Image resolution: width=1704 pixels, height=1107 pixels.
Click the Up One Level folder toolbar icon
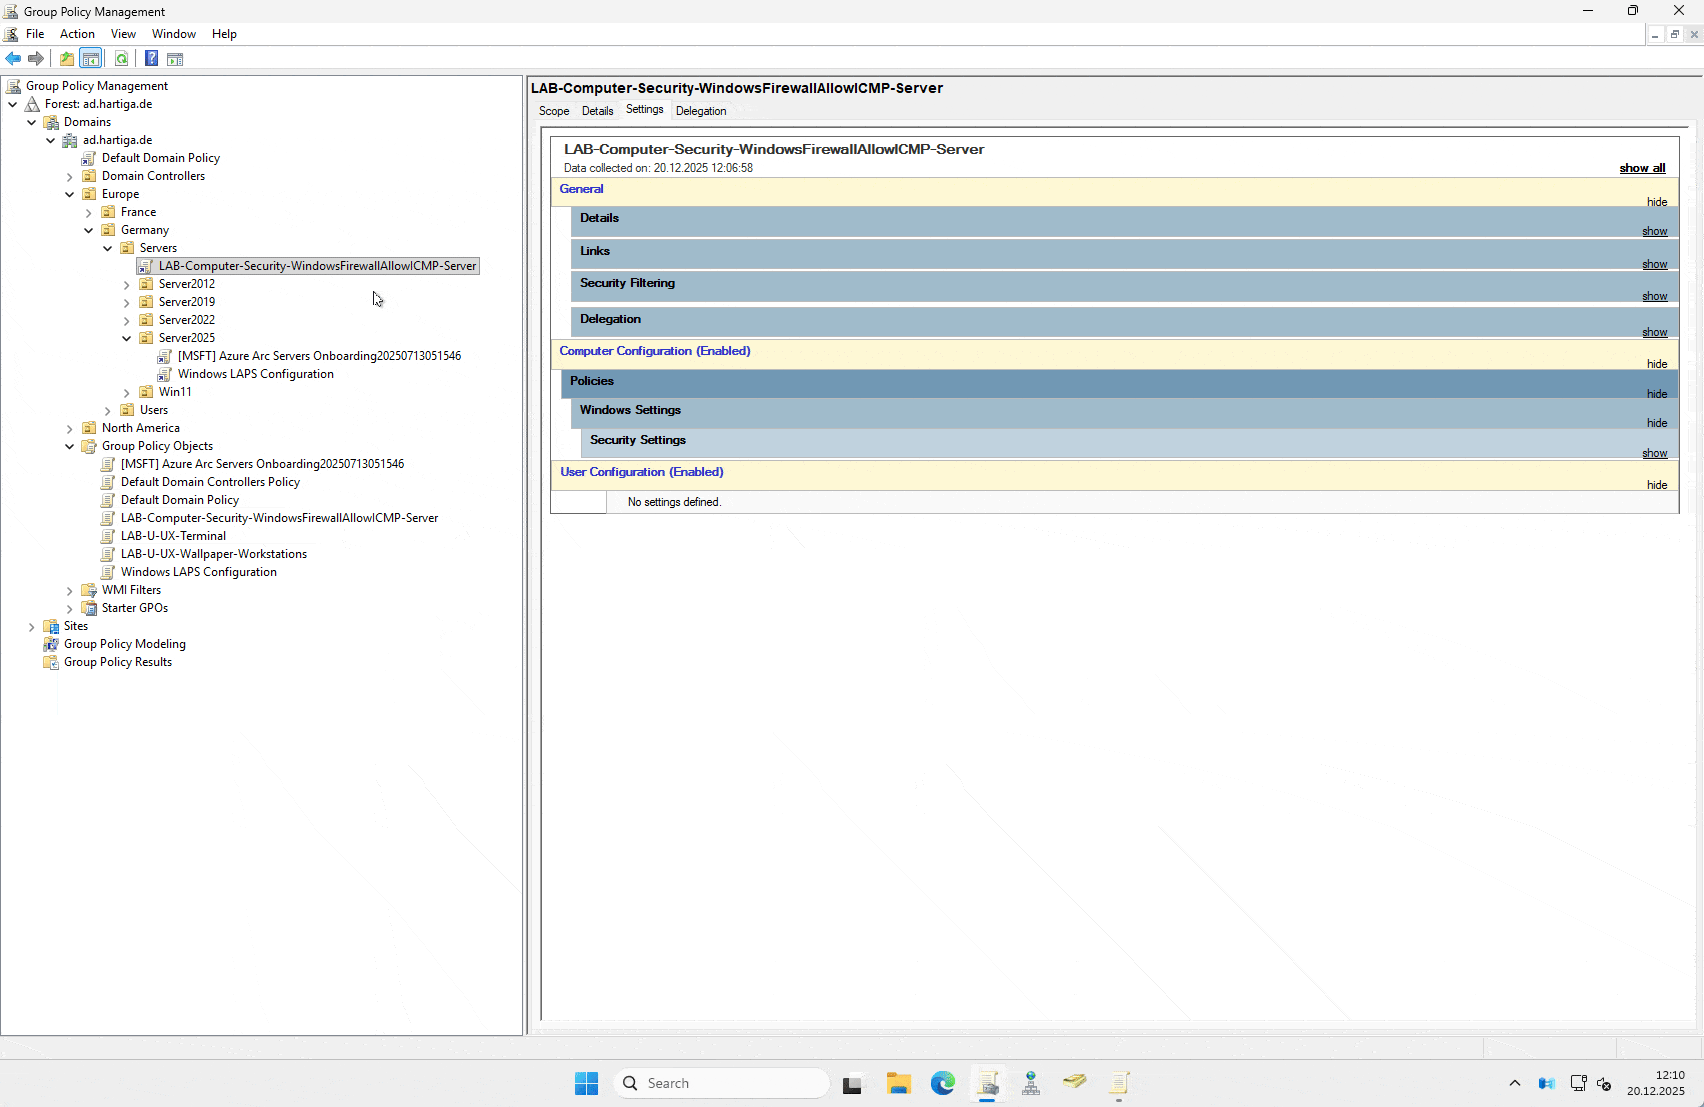[x=66, y=58]
